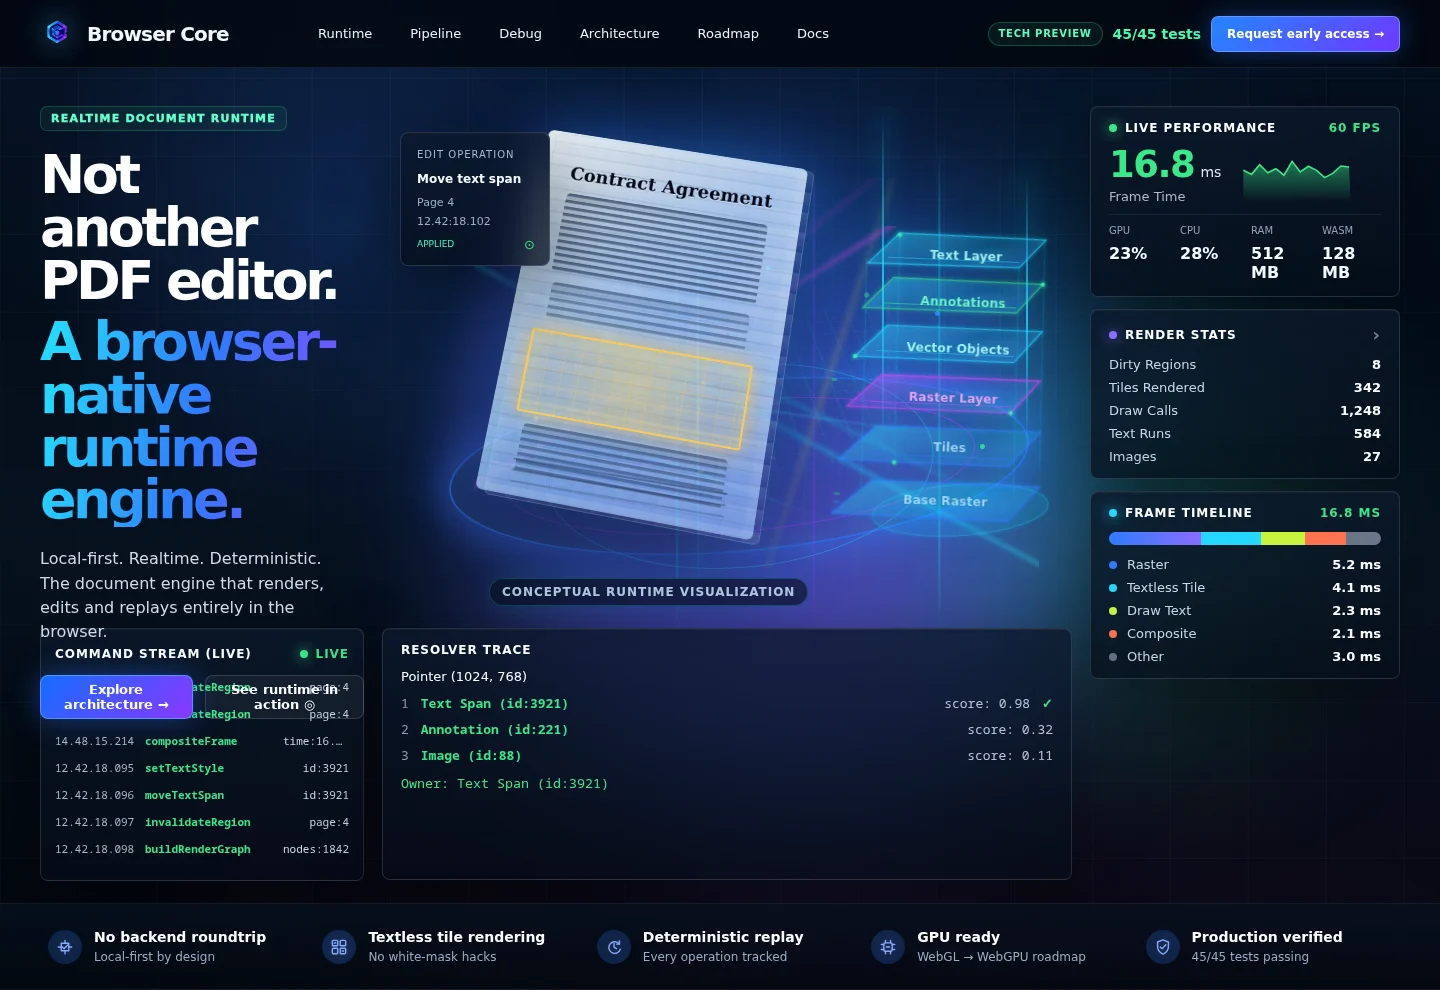
Task: Click the orange Composite timeline segment
Action: 1325,539
